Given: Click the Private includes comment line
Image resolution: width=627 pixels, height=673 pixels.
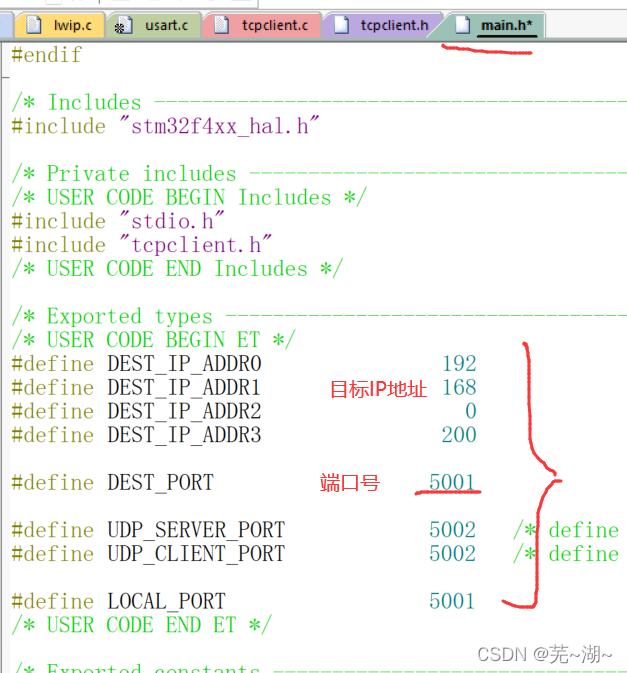Looking at the screenshot, I should [319, 174].
